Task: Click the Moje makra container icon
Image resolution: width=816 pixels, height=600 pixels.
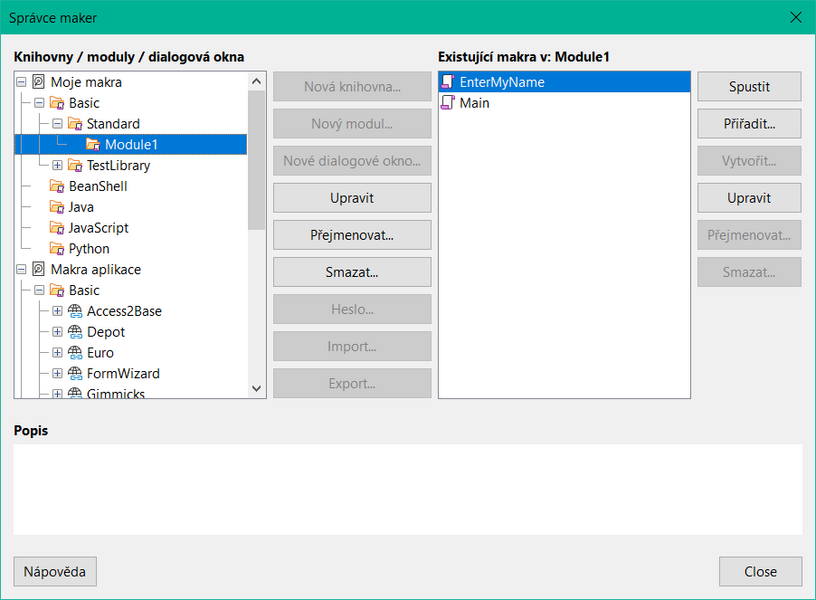Action: click(39, 82)
